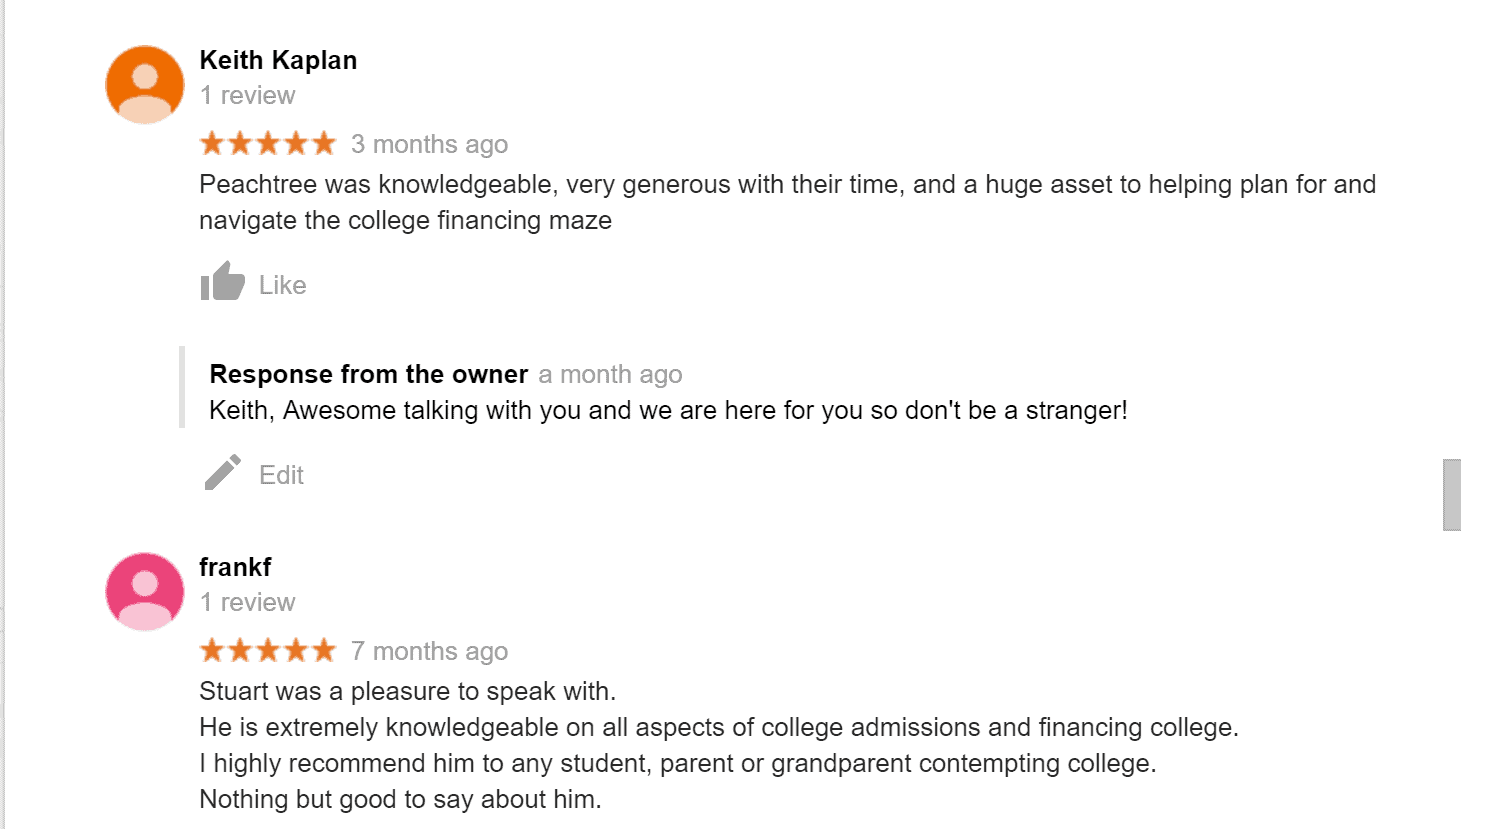This screenshot has width=1501, height=829.
Task: Click frankf's review text about Stuart
Action: (718, 745)
